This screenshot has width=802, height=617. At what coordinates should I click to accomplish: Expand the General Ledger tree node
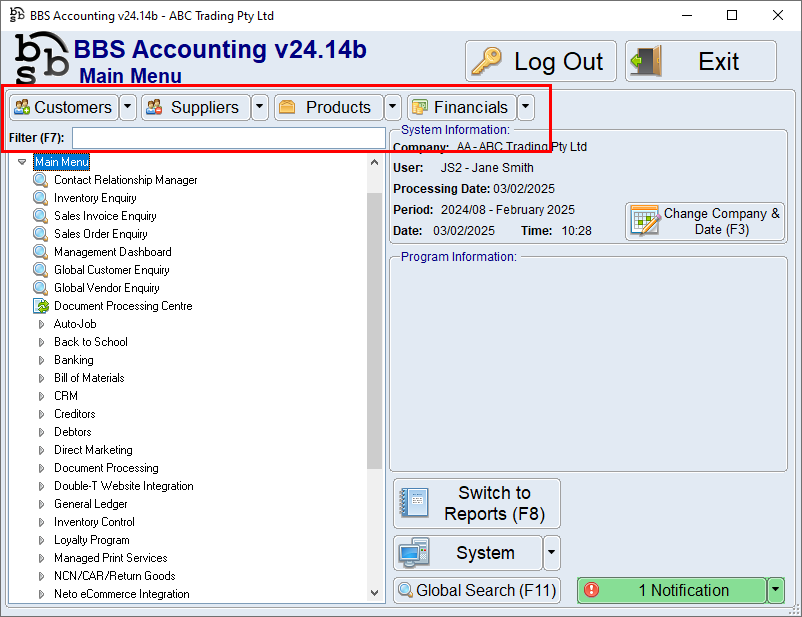(x=42, y=504)
